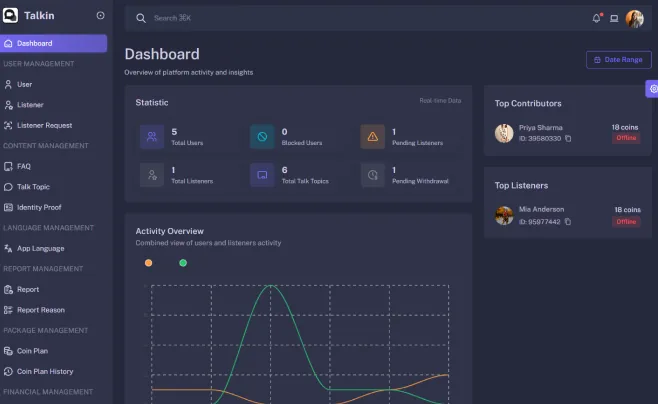Click Priya Sharma's avatar
Image resolution: width=658 pixels, height=404 pixels.
pos(504,133)
